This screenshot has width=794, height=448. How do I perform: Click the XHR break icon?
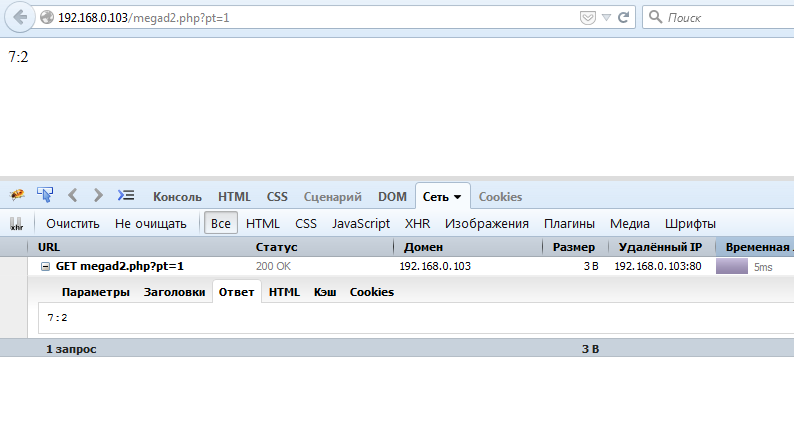pos(16,224)
